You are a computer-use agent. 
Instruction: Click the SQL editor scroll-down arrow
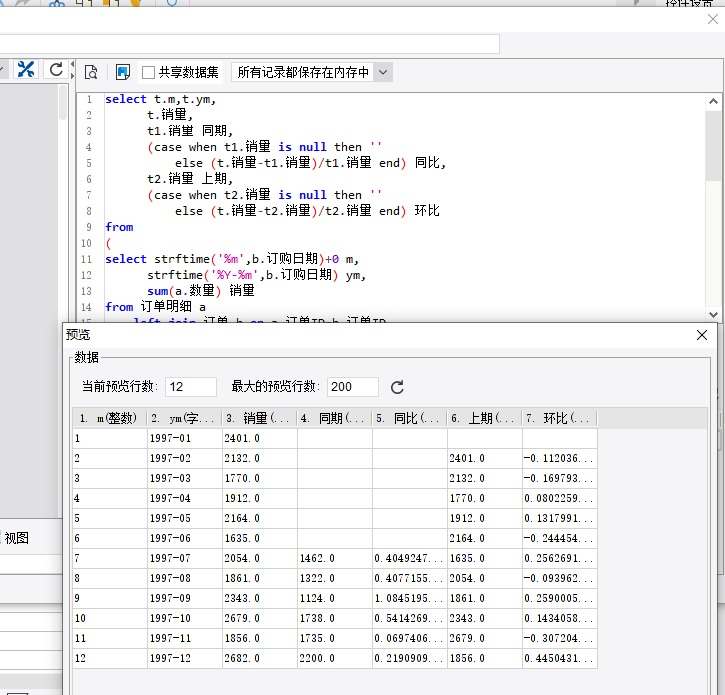713,314
